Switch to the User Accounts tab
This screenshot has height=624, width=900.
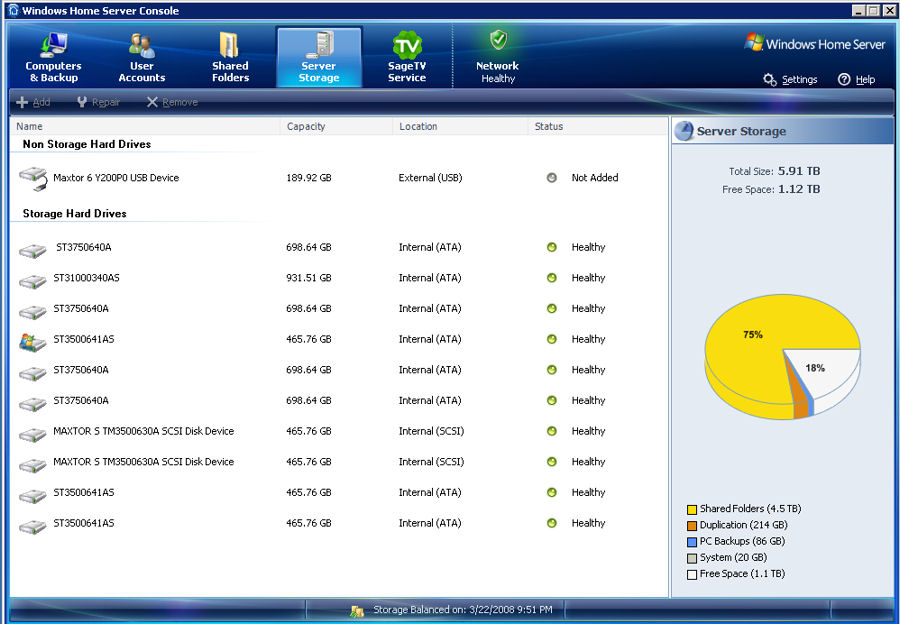(142, 58)
